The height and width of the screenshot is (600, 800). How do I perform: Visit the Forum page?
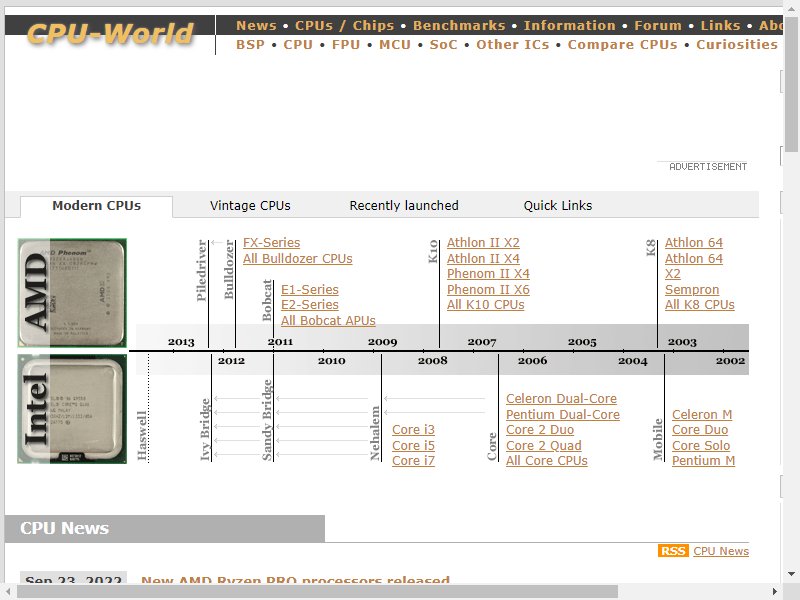pyautogui.click(x=658, y=26)
